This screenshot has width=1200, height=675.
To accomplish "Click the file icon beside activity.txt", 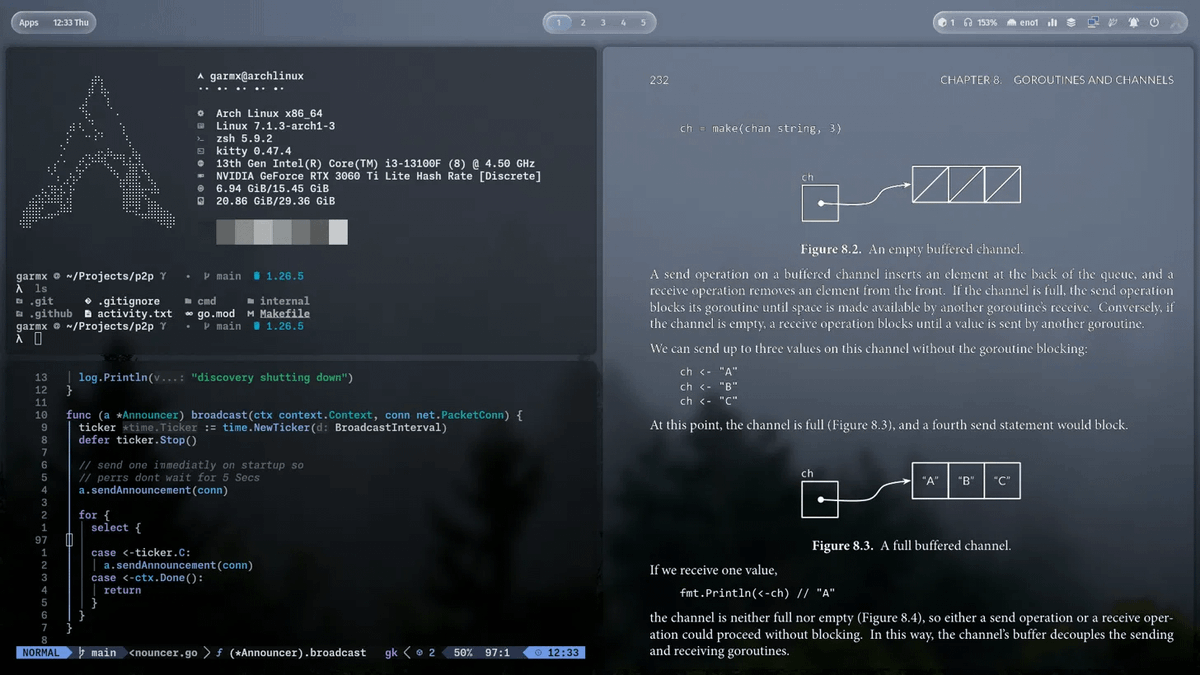I will [88, 313].
